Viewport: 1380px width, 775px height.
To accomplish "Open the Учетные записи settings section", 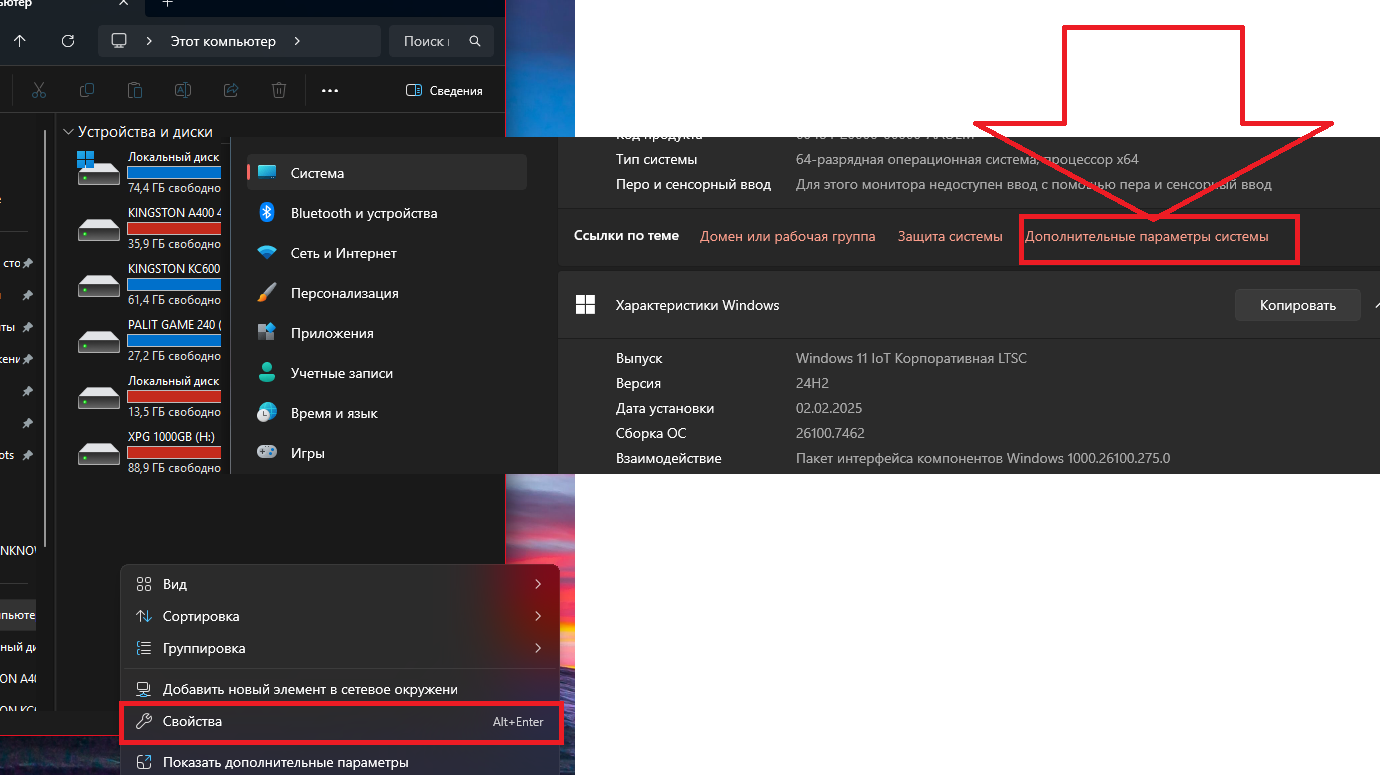I will (x=387, y=373).
